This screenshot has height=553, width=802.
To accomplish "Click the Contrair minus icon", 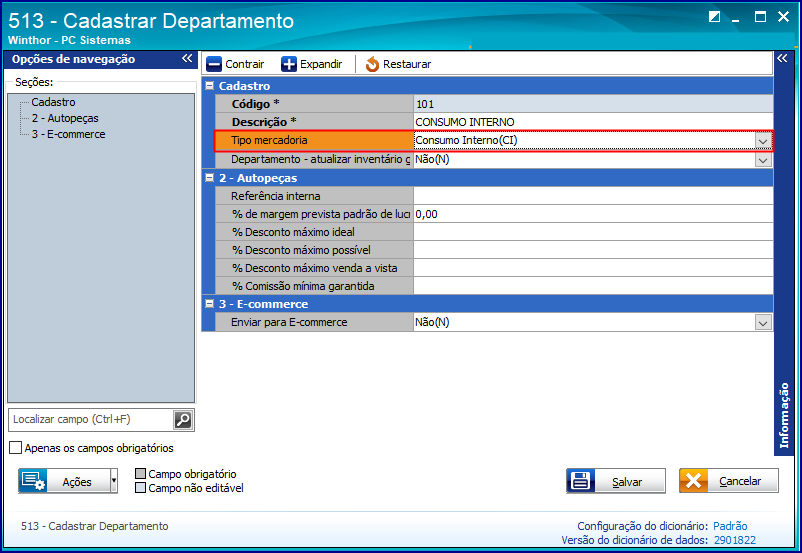I will pyautogui.click(x=214, y=64).
